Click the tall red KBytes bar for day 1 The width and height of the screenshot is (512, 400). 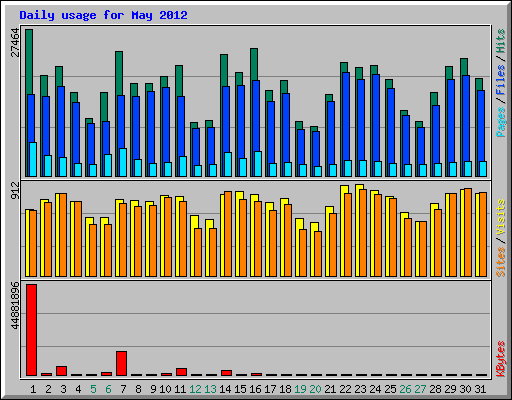coord(32,330)
